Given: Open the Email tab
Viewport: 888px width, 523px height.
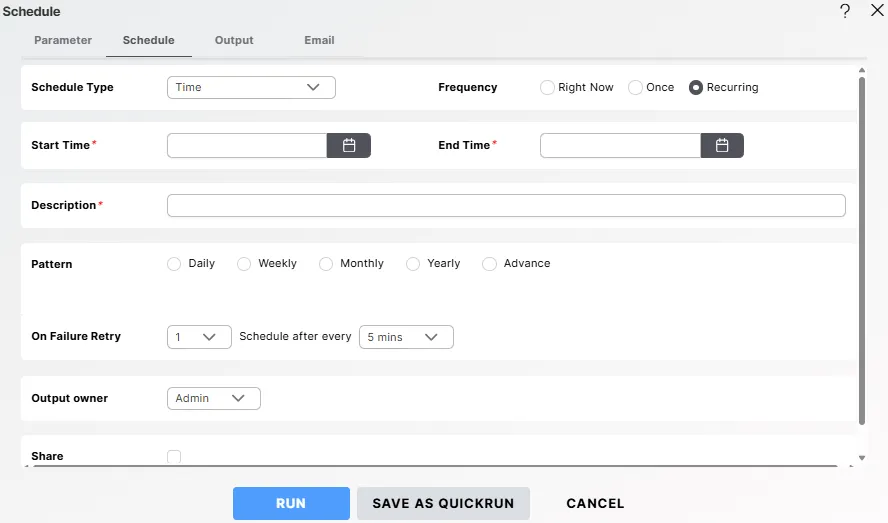Looking at the screenshot, I should [x=319, y=41].
